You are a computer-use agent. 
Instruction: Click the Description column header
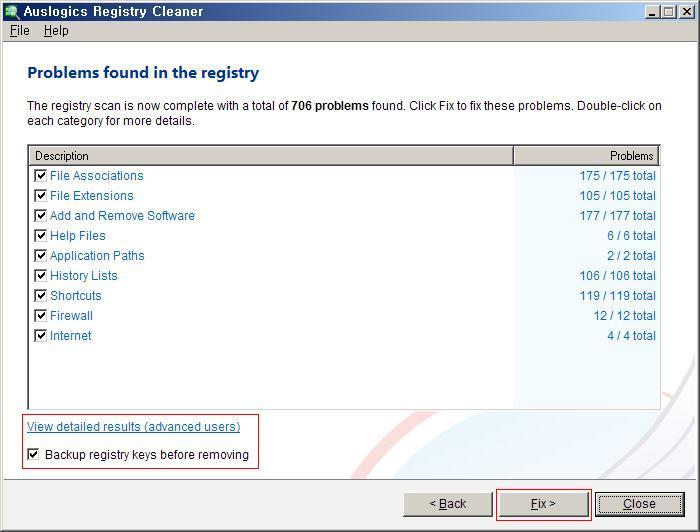[271, 156]
